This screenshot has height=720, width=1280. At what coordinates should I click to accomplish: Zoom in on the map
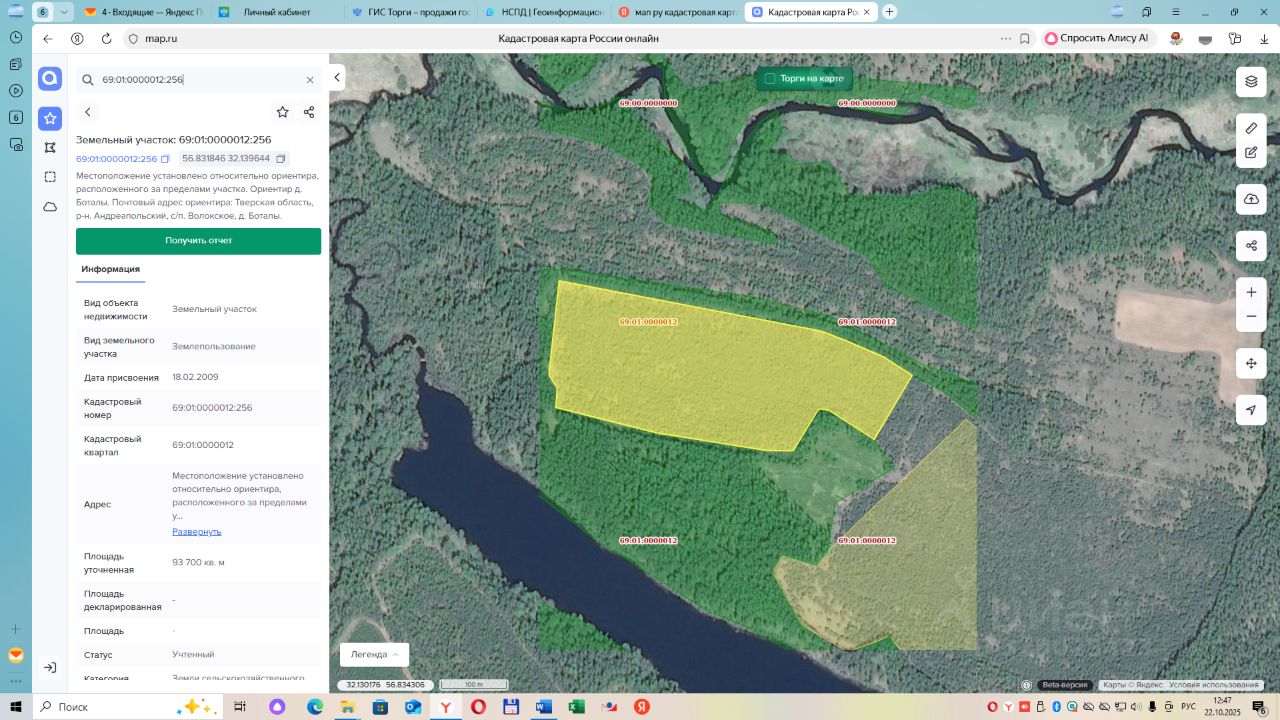[x=1251, y=292]
